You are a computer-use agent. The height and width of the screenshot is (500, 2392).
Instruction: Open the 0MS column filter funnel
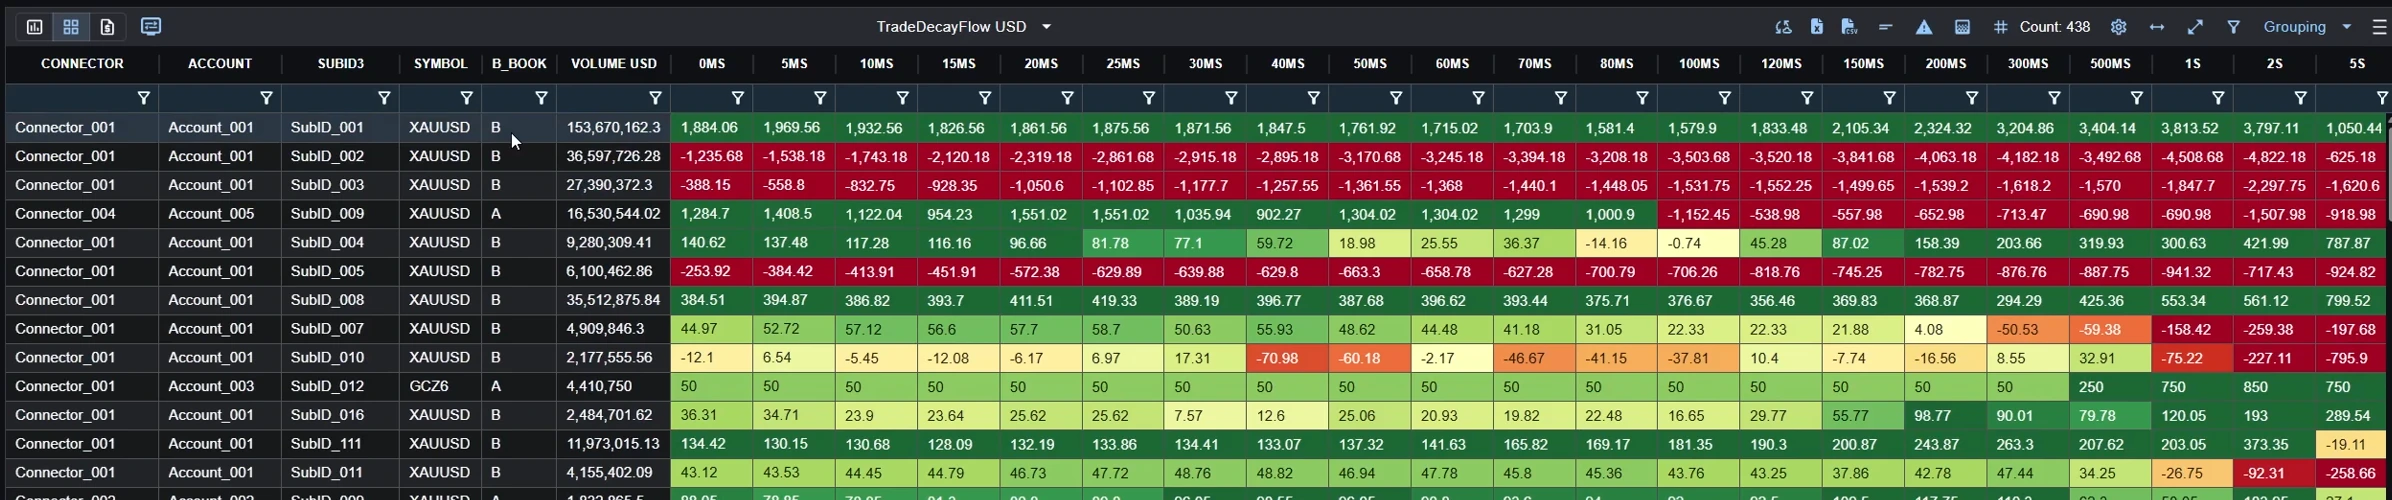pyautogui.click(x=738, y=98)
